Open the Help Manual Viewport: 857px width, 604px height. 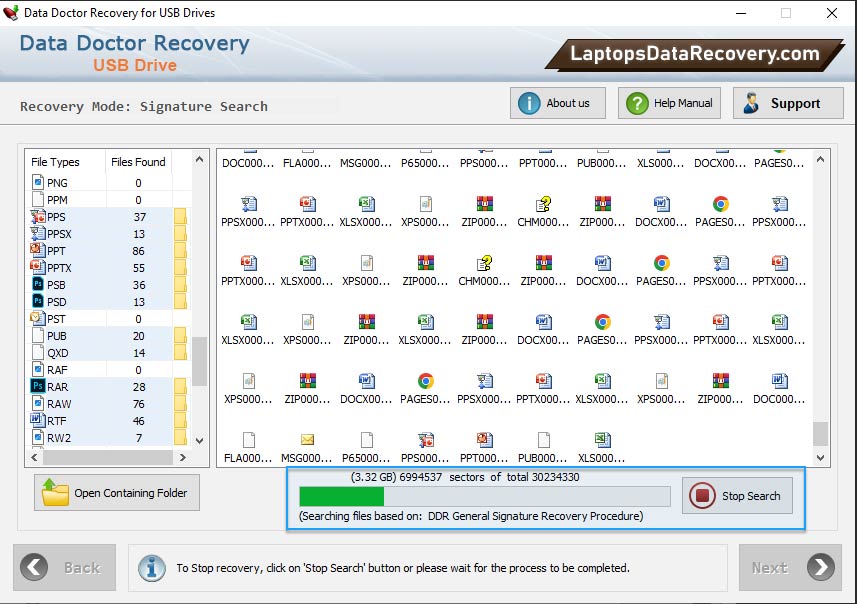[670, 103]
